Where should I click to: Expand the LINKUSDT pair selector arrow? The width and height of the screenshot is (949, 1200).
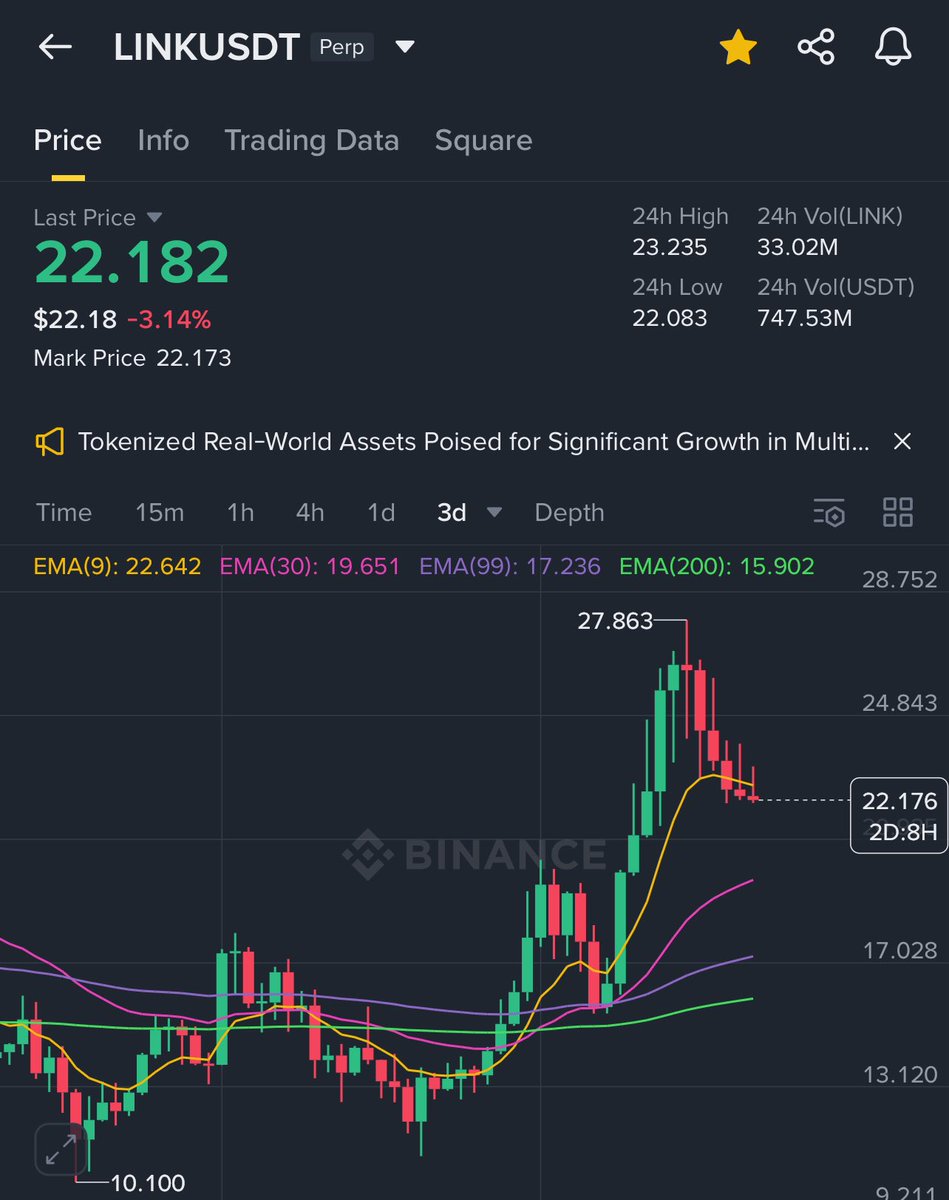coord(405,47)
